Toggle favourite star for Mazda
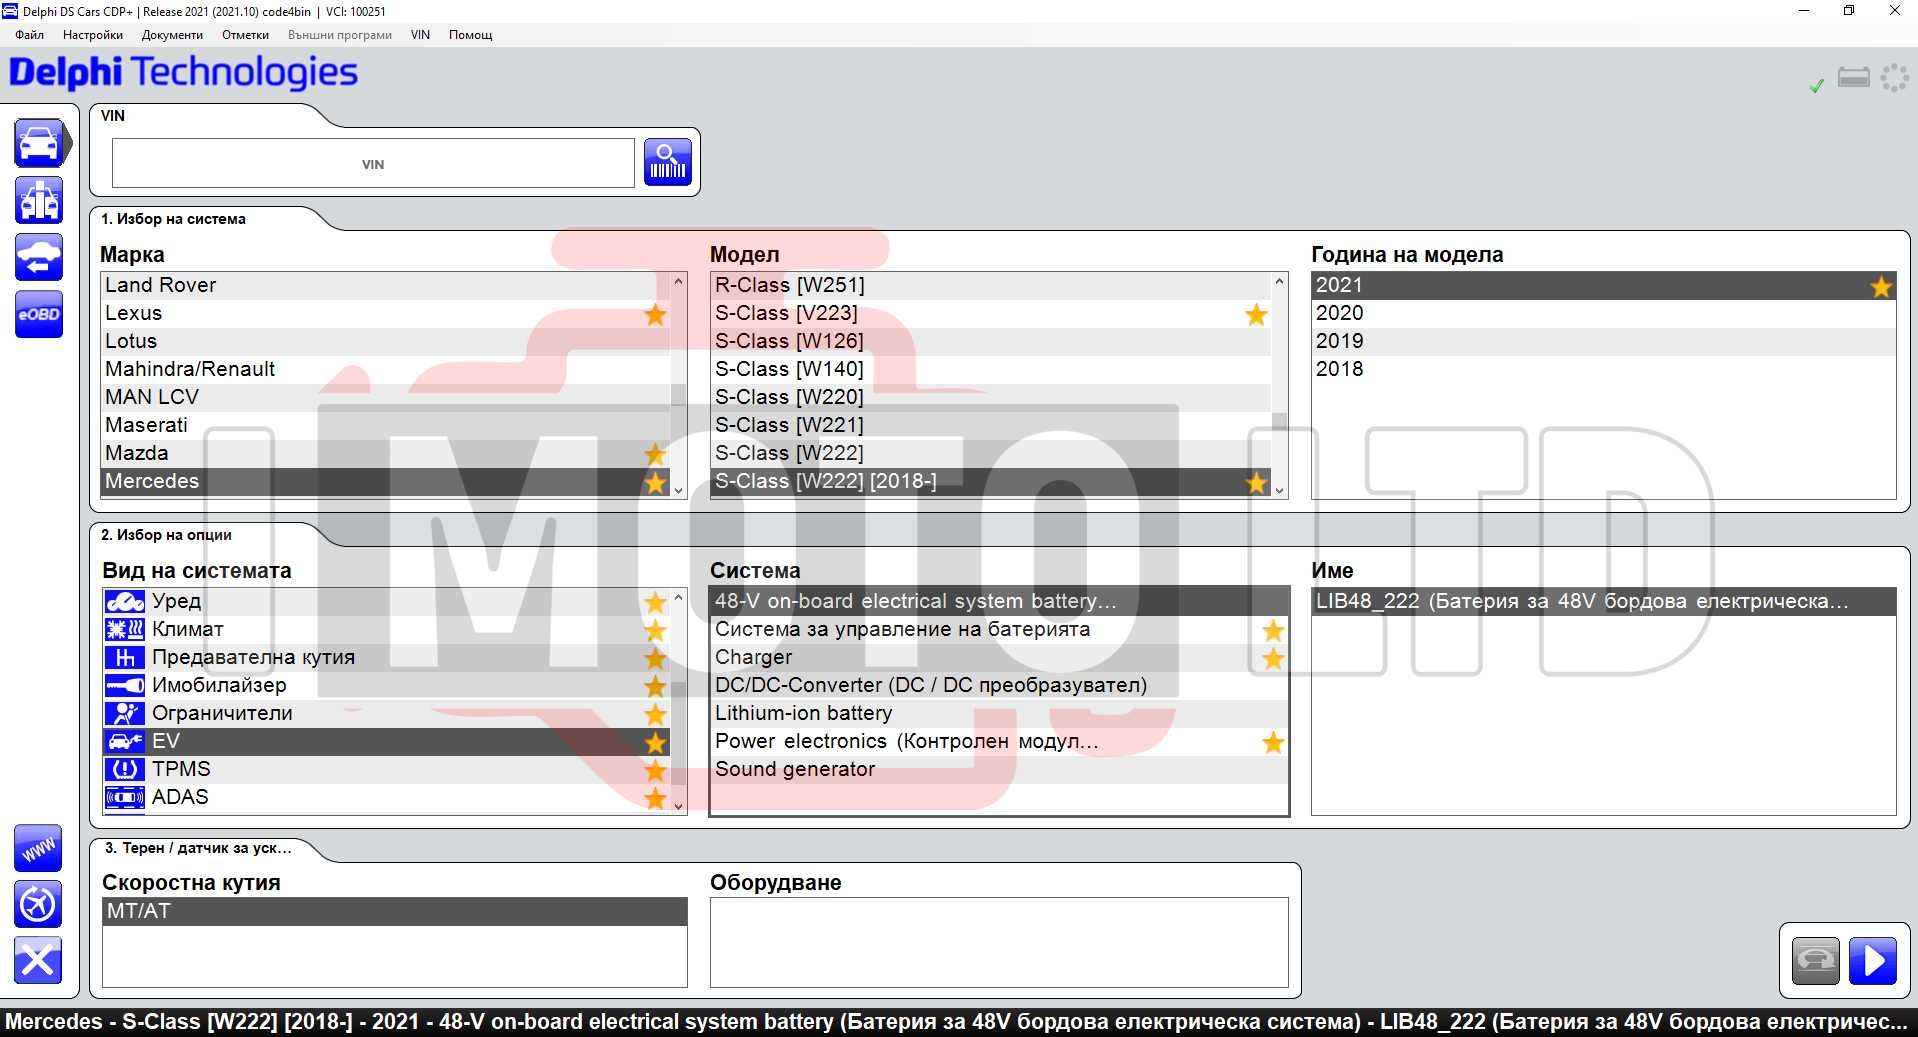This screenshot has height=1037, width=1918. coord(655,455)
